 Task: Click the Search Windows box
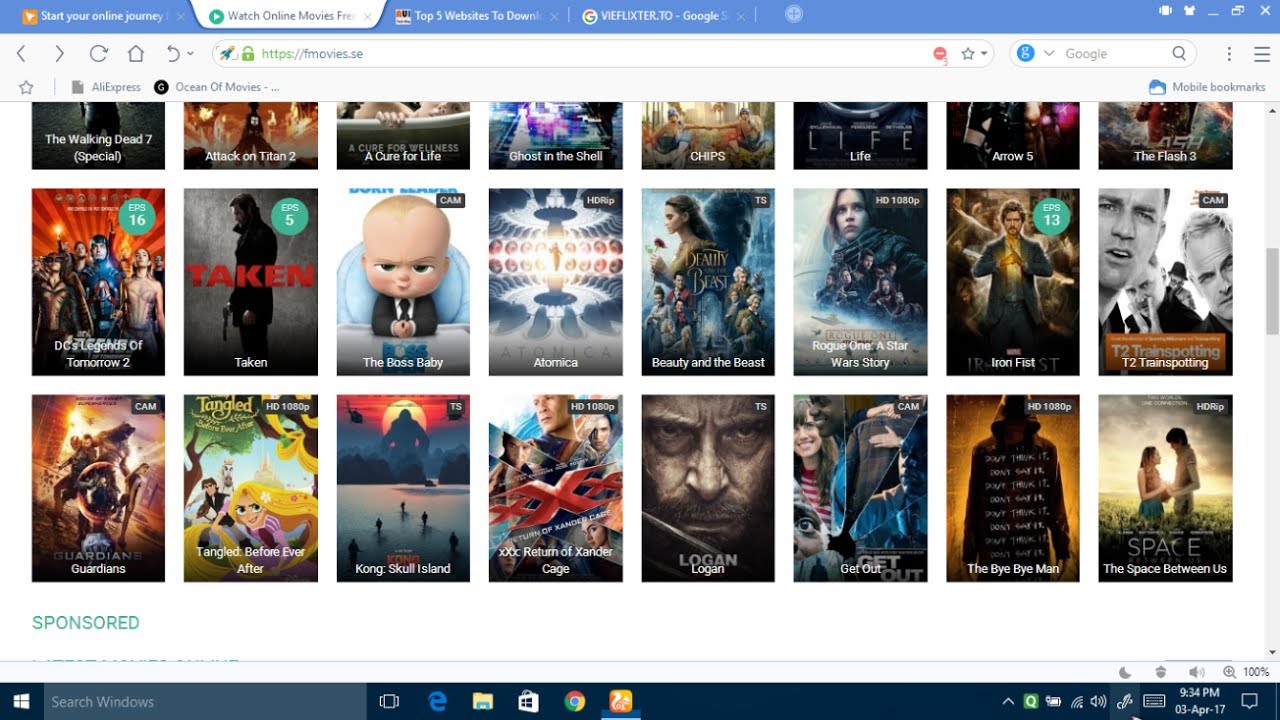coord(204,702)
